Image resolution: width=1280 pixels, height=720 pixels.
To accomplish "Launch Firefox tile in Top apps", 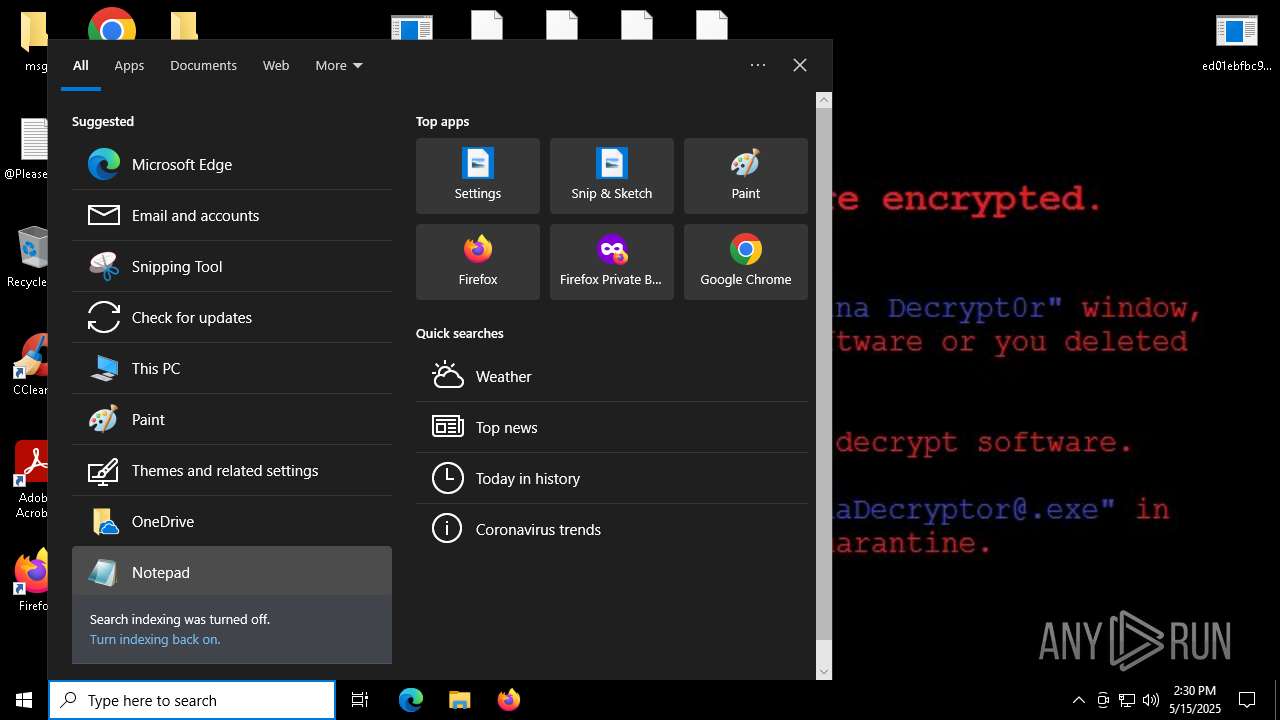I will tap(478, 262).
